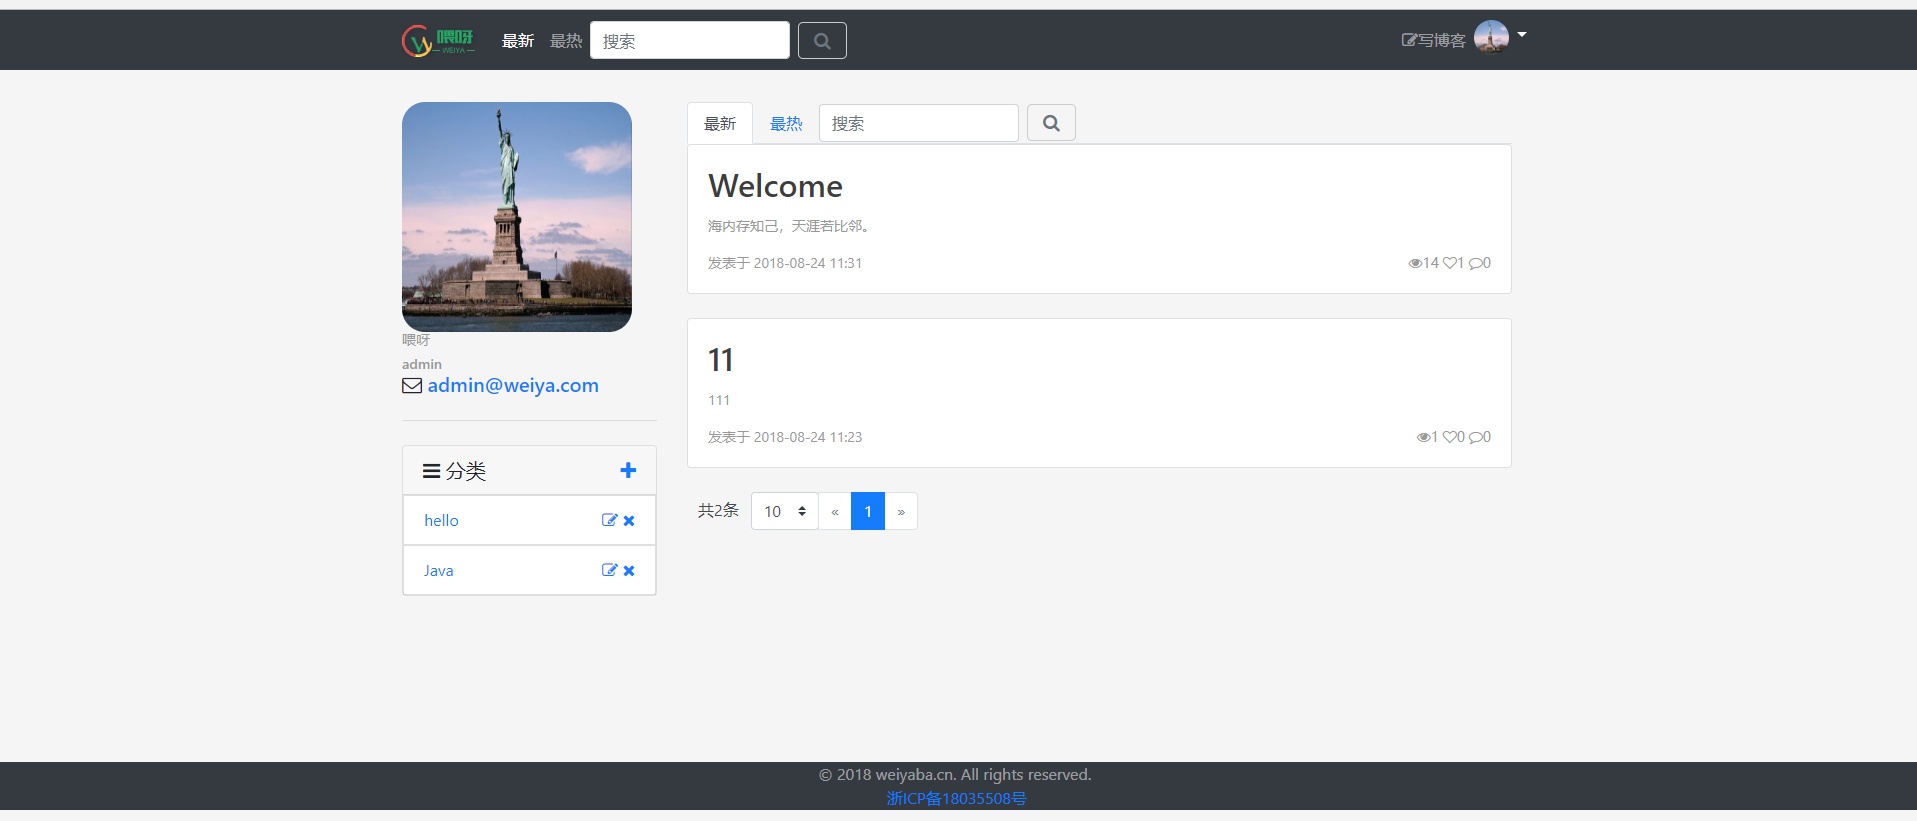Viewport: 1917px width, 821px height.
Task: Switch to the 最热 tab in content area
Action: coord(786,124)
